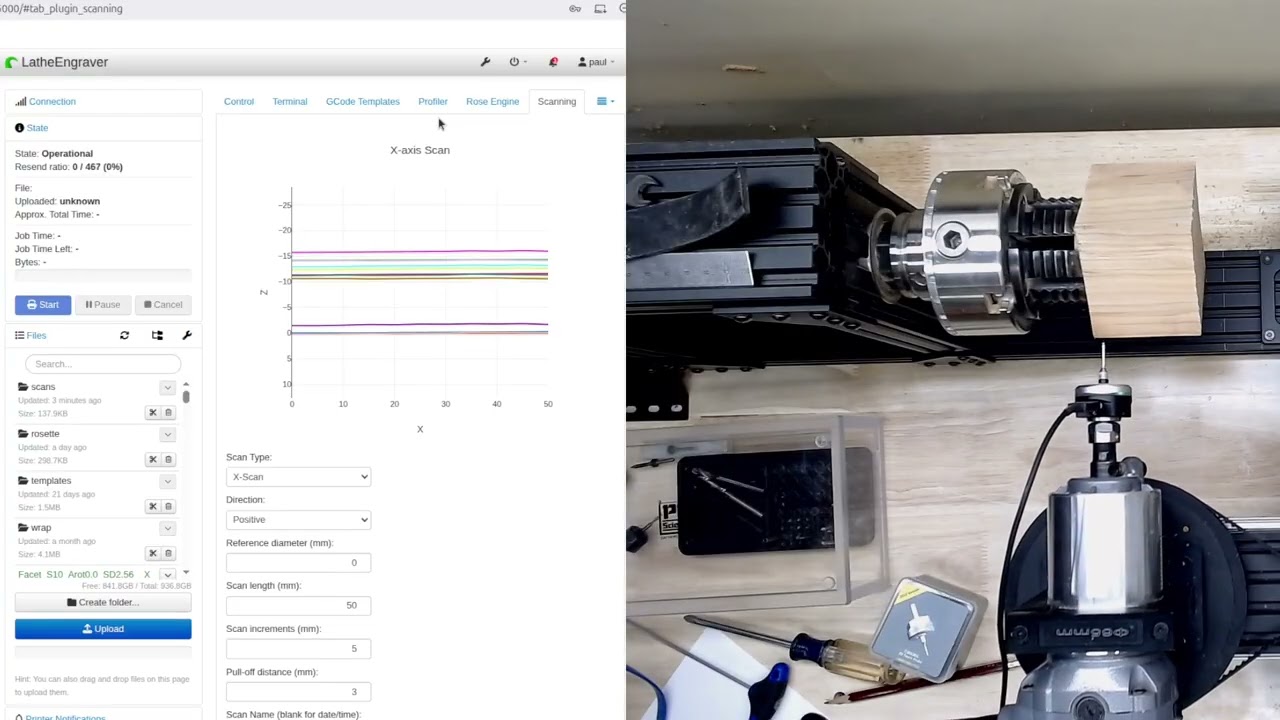Open OctoPrint settings via wrench icon in navbar
The height and width of the screenshot is (720, 1280).
pos(485,62)
